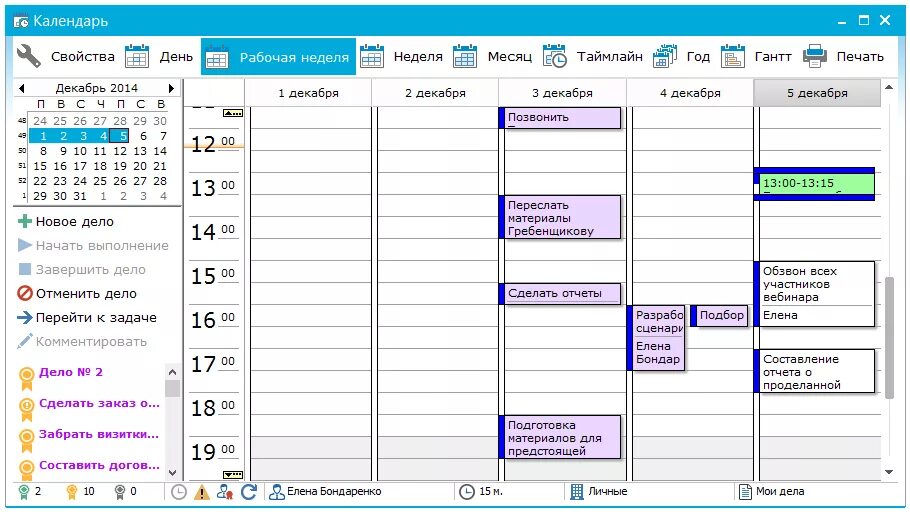The width and height of the screenshot is (910, 512).
Task: Click refresh icon in status bar
Action: [x=249, y=492]
